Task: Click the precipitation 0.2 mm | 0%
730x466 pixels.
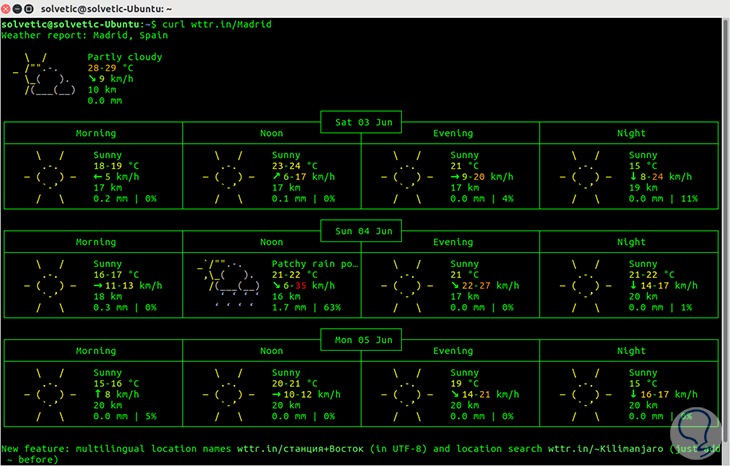Action: 125,199
